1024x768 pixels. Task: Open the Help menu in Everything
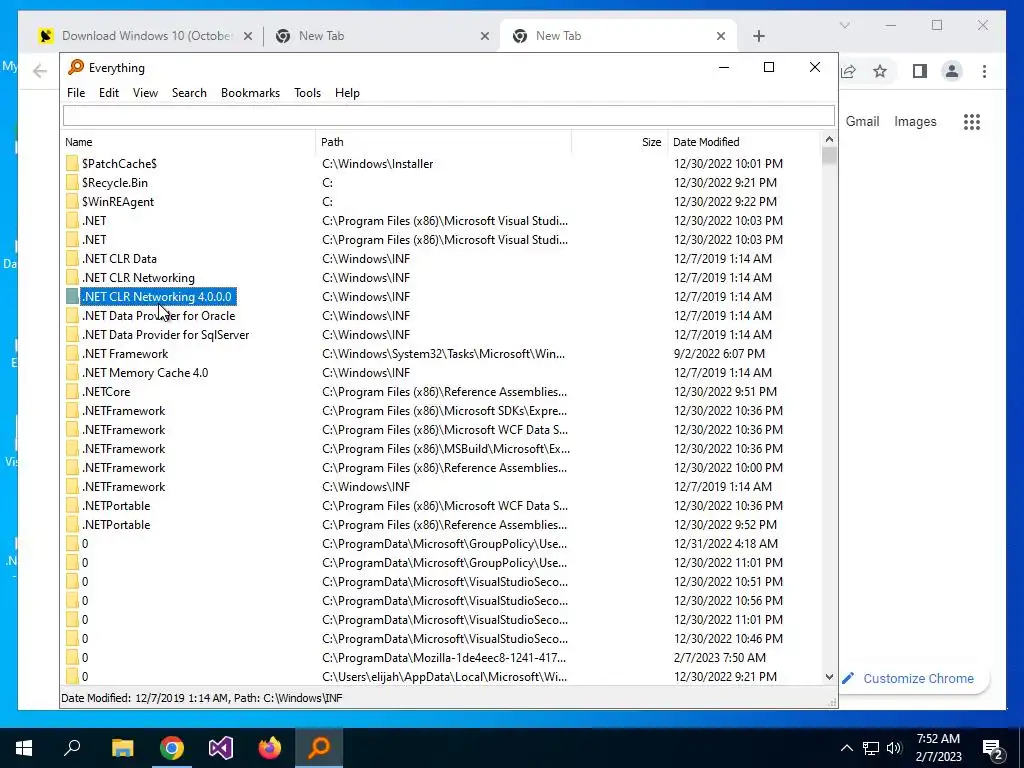[x=347, y=93]
